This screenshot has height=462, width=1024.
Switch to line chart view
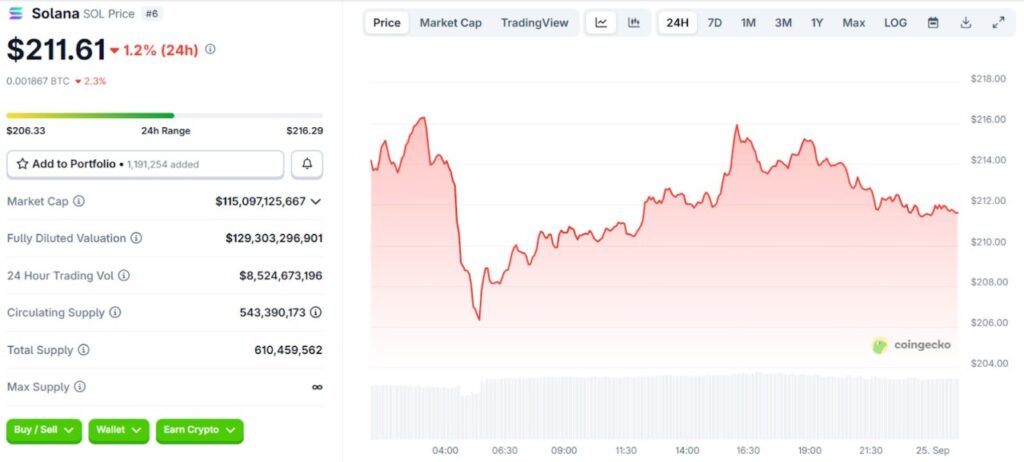600,23
